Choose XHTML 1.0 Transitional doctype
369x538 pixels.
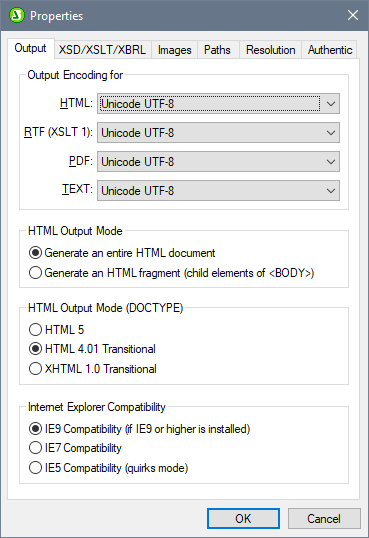coord(93,369)
